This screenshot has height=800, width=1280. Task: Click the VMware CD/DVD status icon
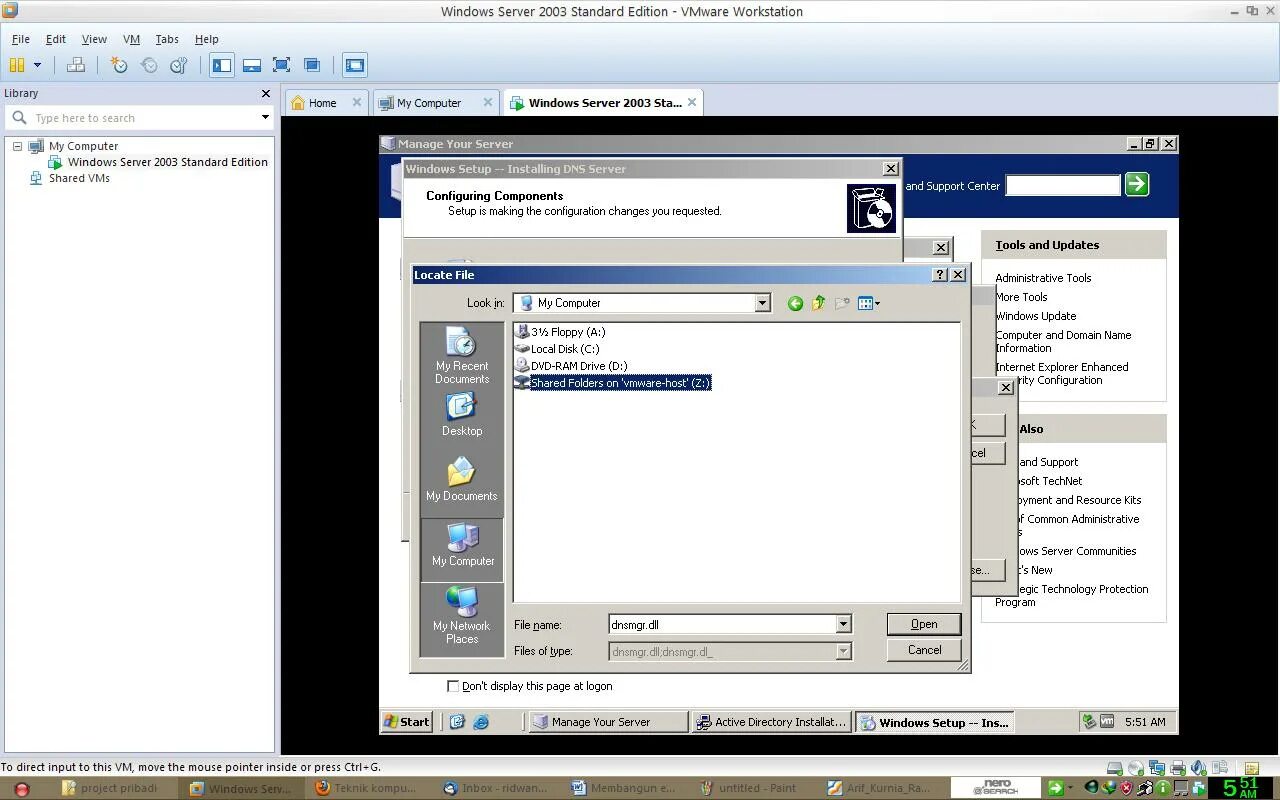coord(1136,768)
